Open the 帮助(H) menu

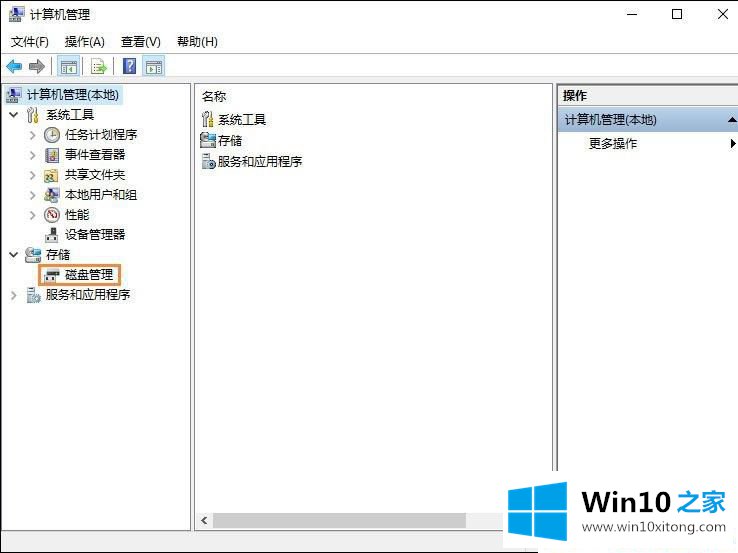click(x=197, y=42)
